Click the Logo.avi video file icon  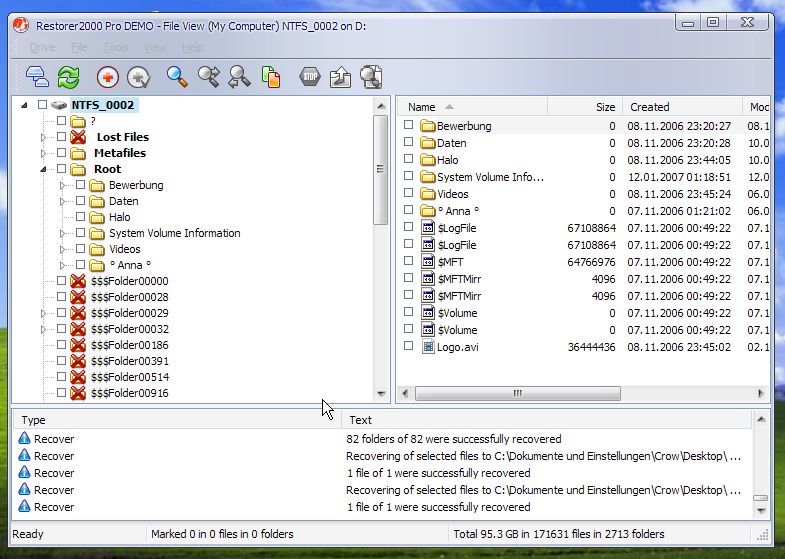pyautogui.click(x=428, y=347)
